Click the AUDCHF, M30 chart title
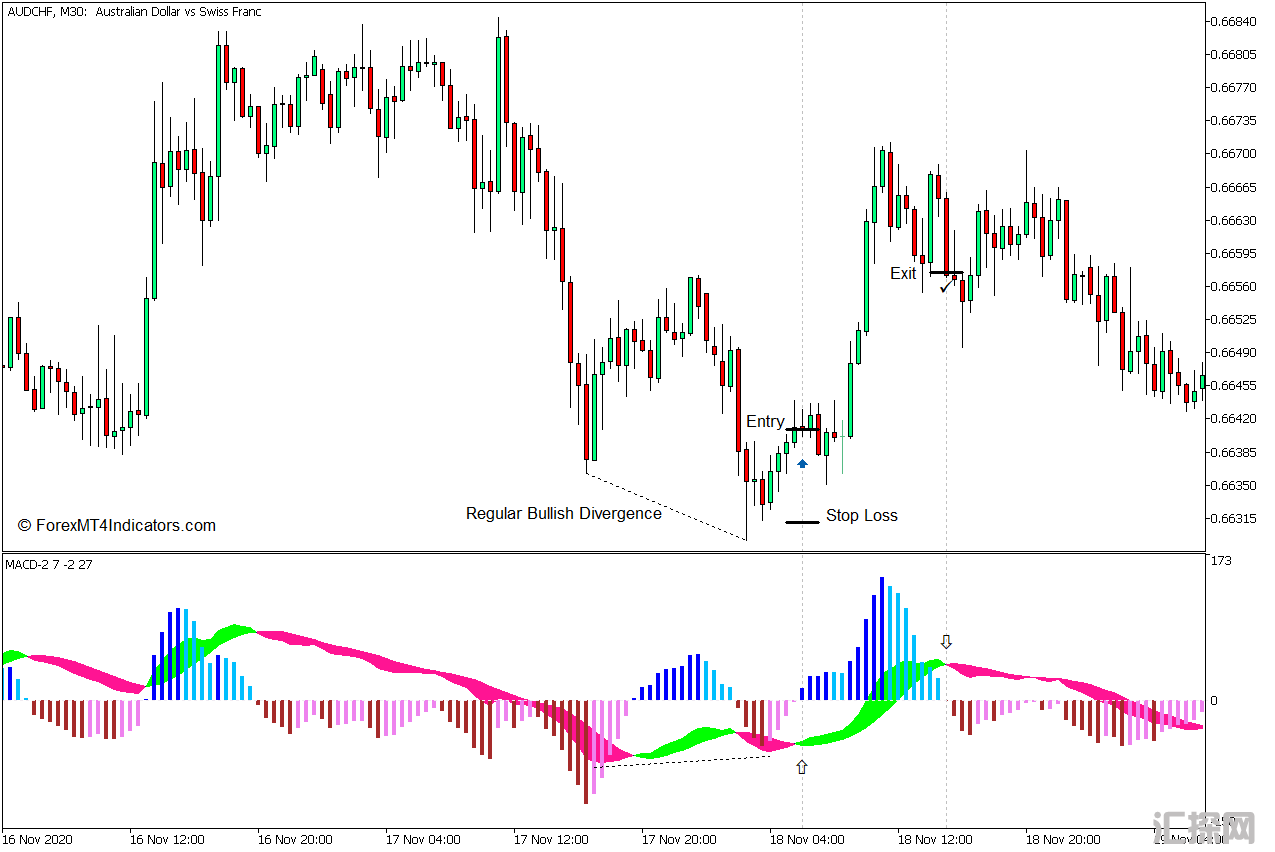 [x=134, y=12]
